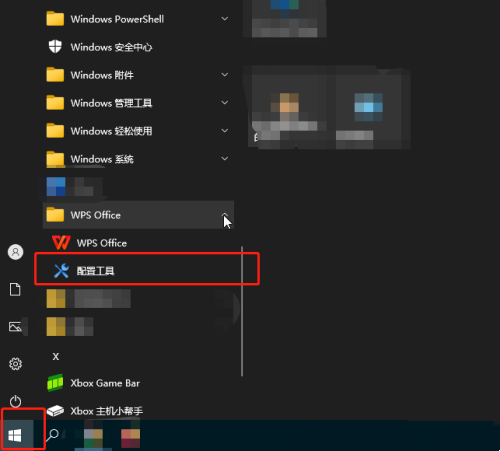Expand the Windows PowerShell folder

[138, 19]
